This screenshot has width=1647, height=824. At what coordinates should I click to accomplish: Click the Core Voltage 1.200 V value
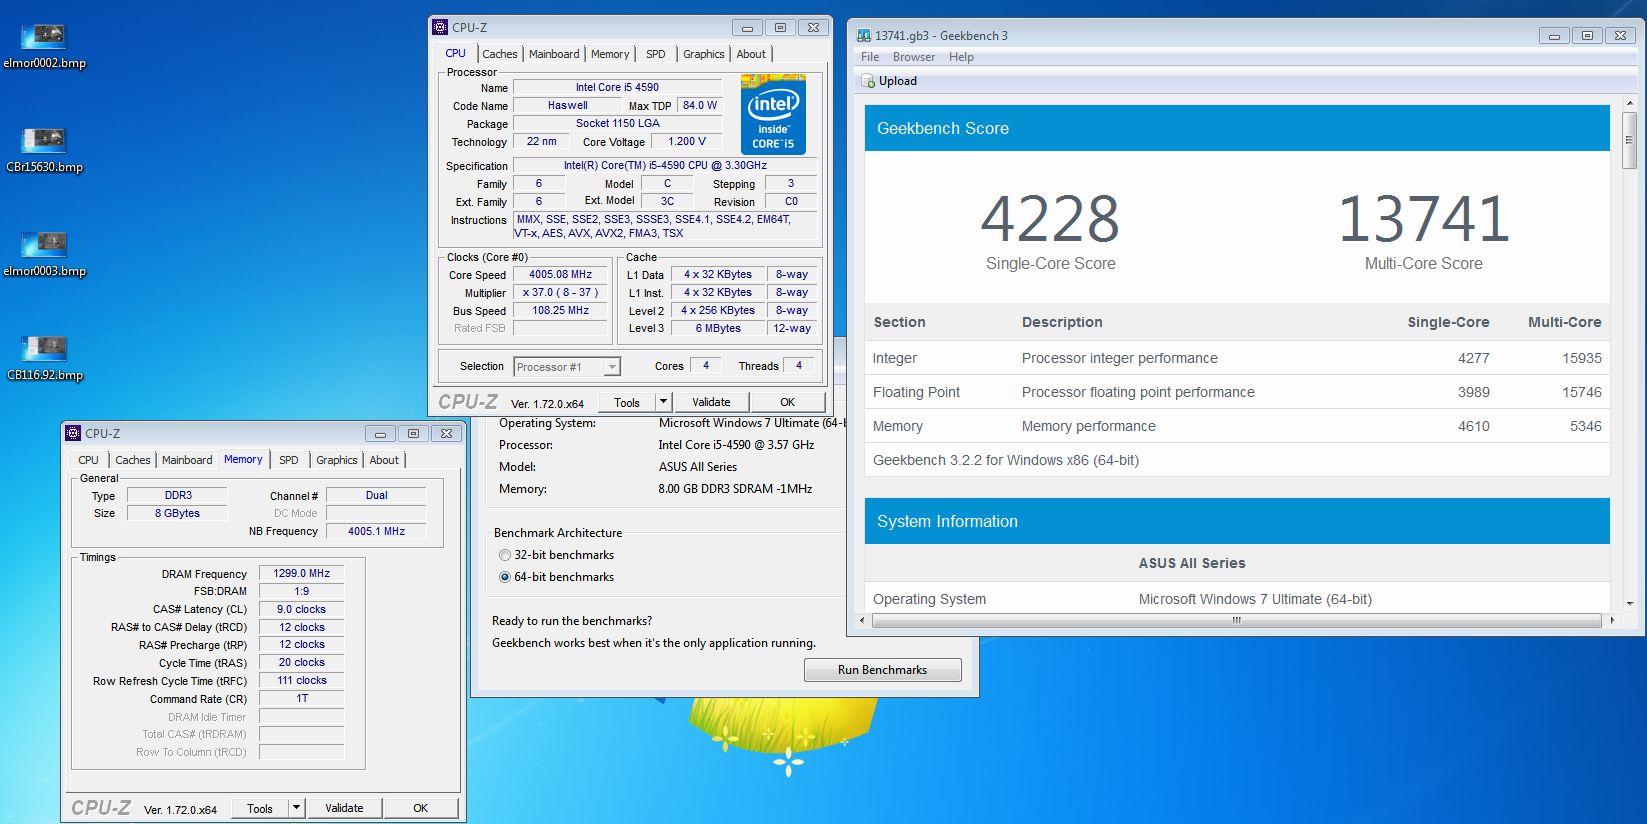click(x=687, y=141)
